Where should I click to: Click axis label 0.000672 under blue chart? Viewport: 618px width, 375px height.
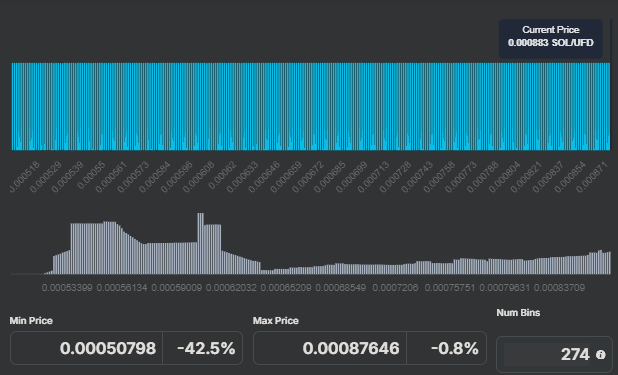click(308, 177)
